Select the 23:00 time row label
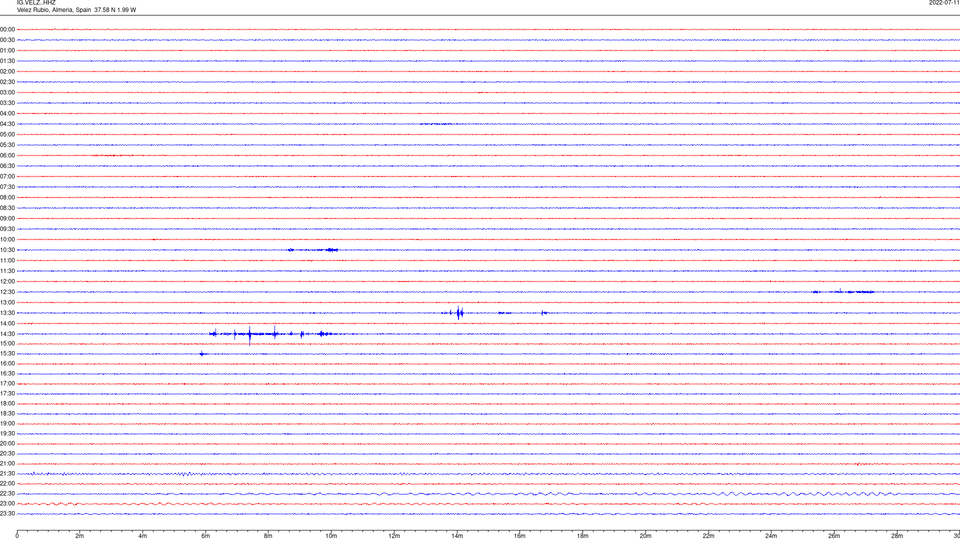 7,504
